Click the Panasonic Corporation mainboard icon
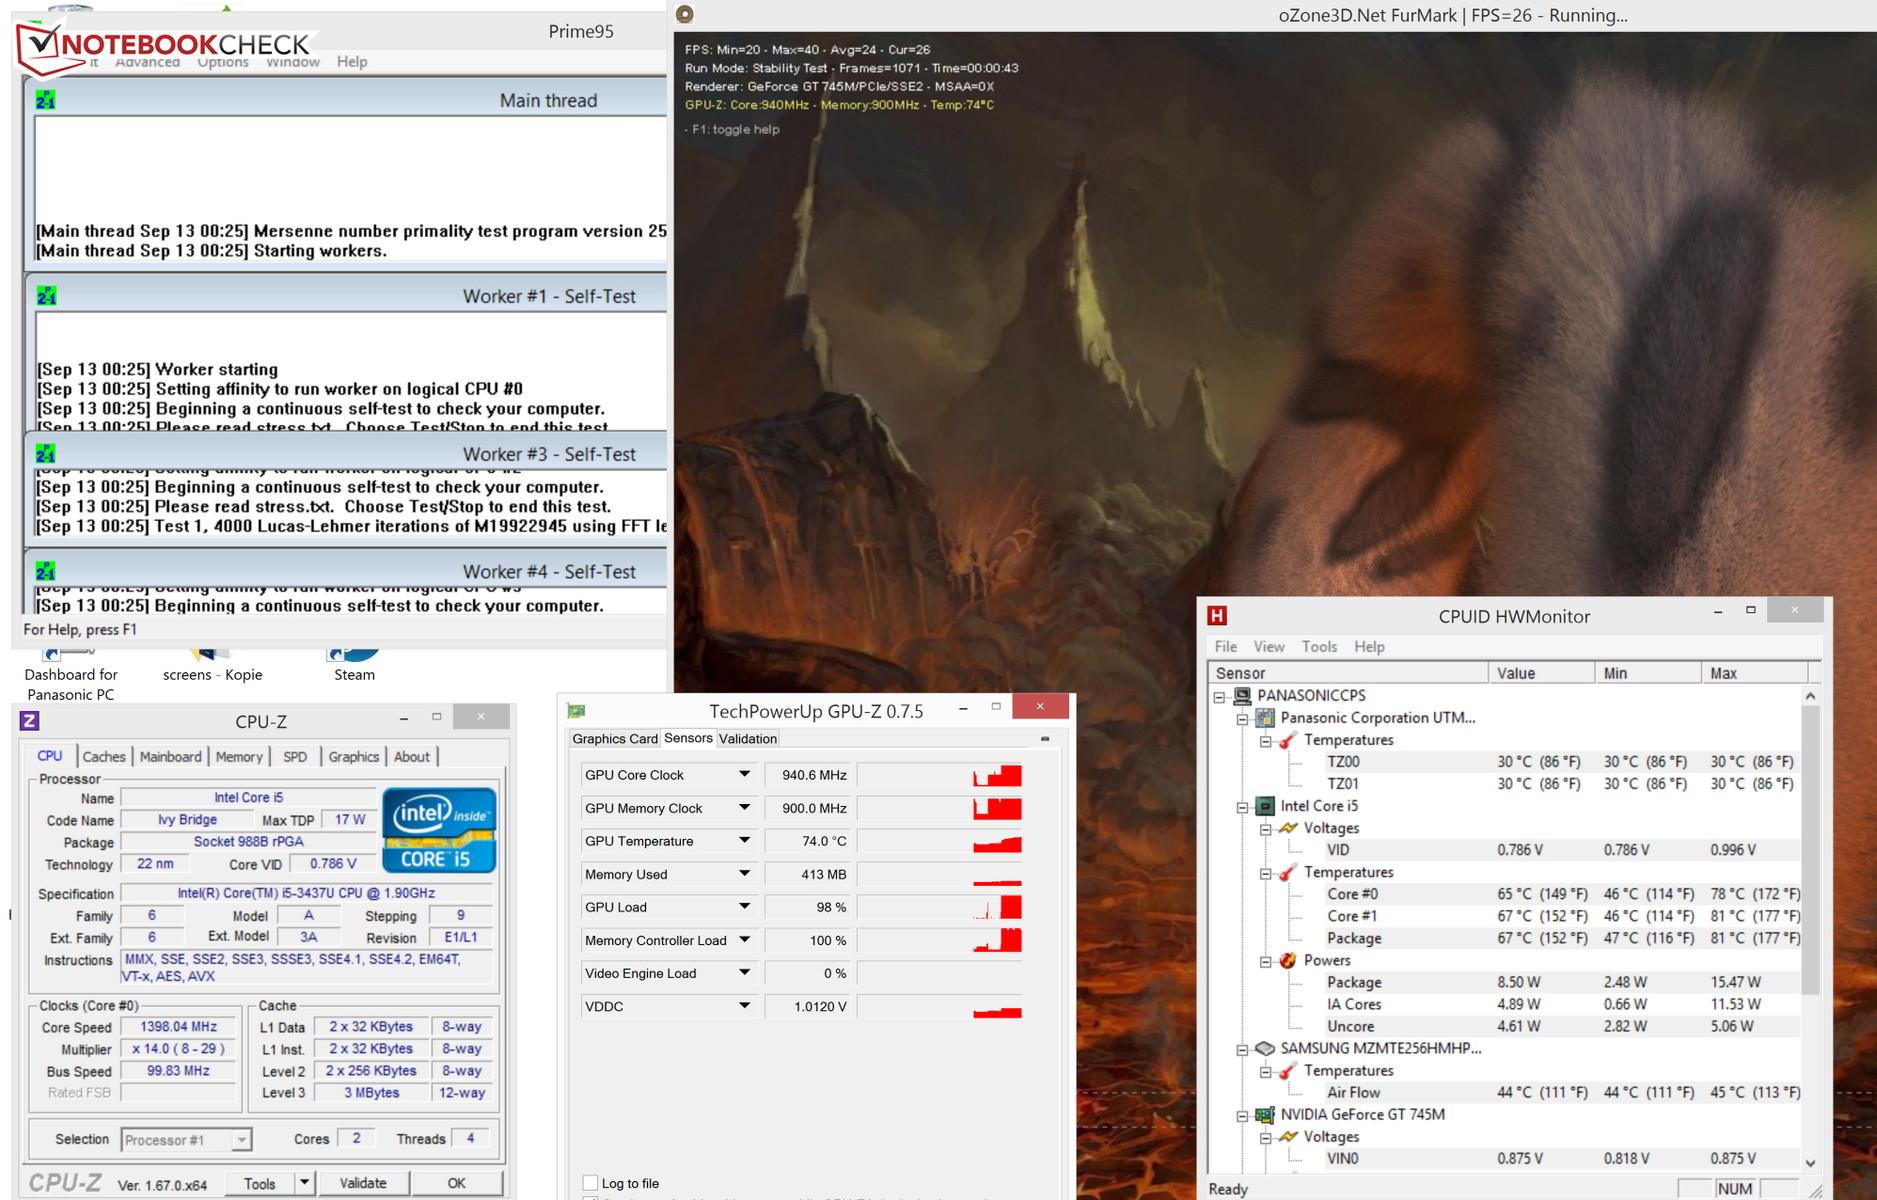Viewport: 1877px width, 1200px height. pyautogui.click(x=1265, y=717)
